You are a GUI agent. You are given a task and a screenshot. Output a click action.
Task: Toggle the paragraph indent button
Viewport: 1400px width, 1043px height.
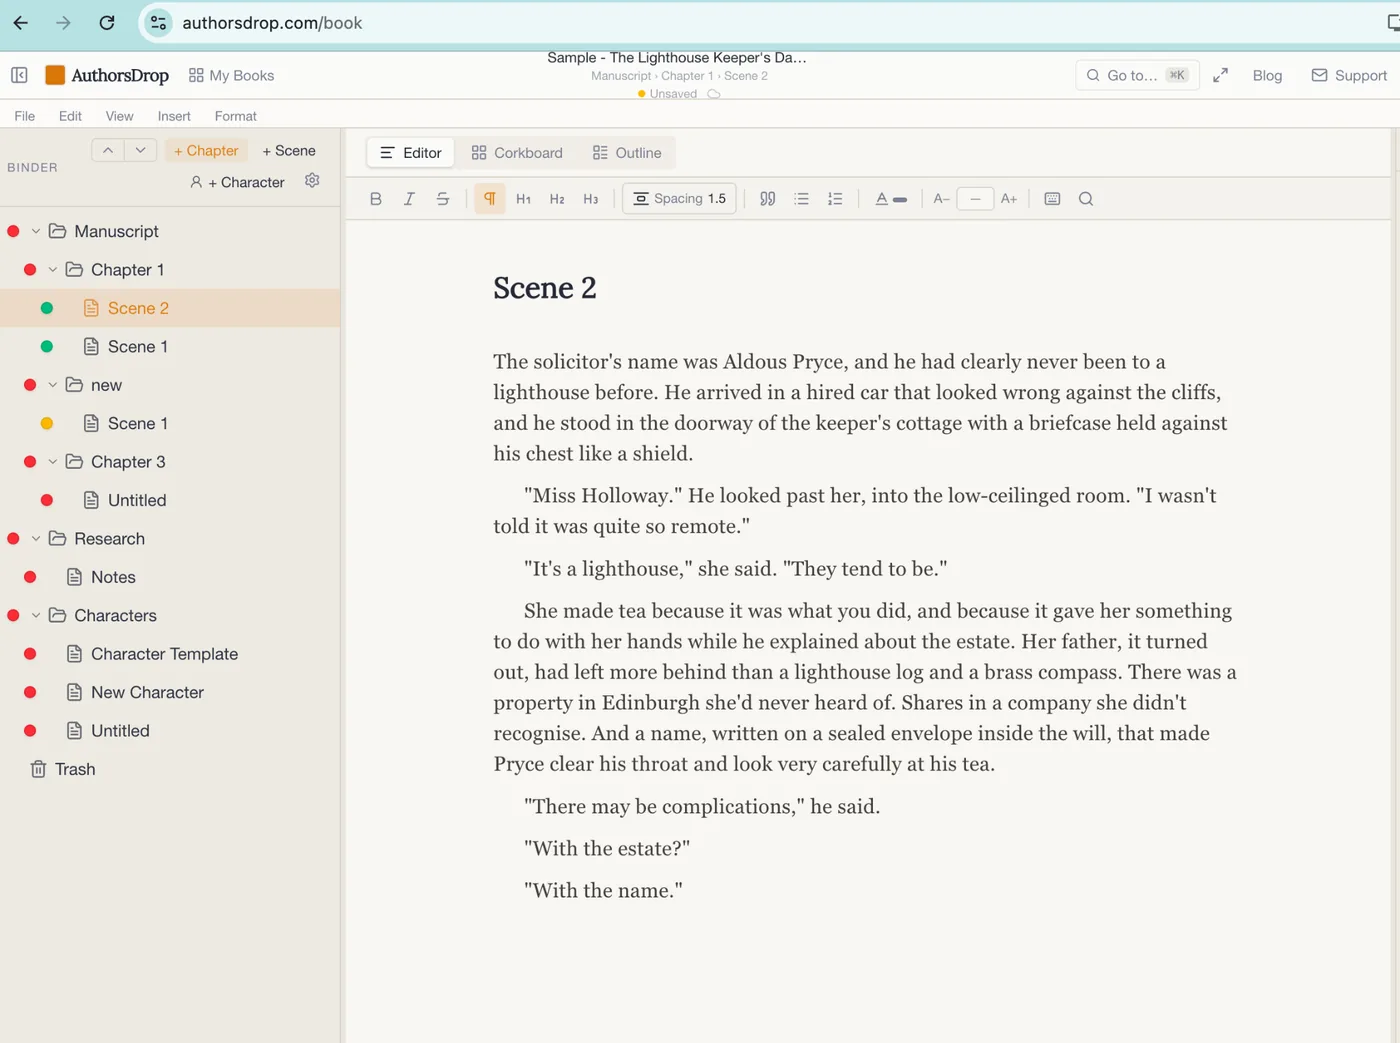point(489,199)
